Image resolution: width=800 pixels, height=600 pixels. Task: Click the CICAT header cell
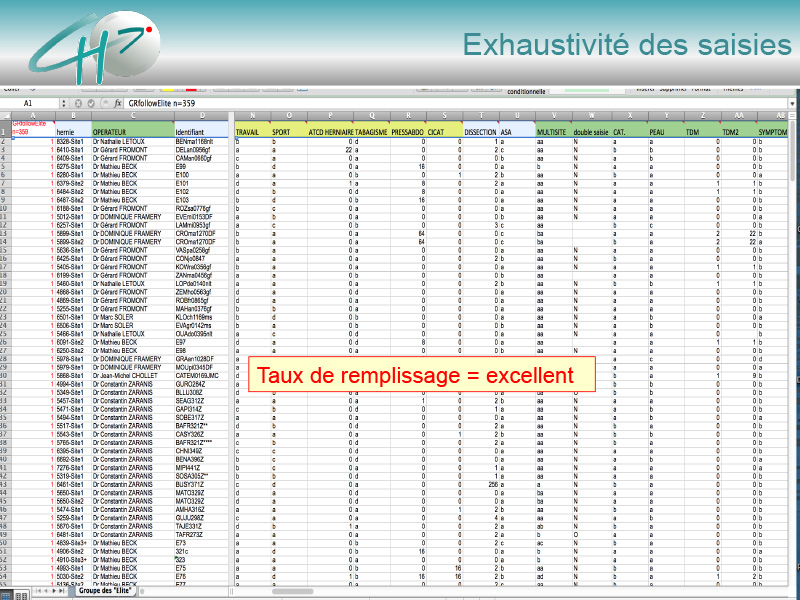(444, 129)
